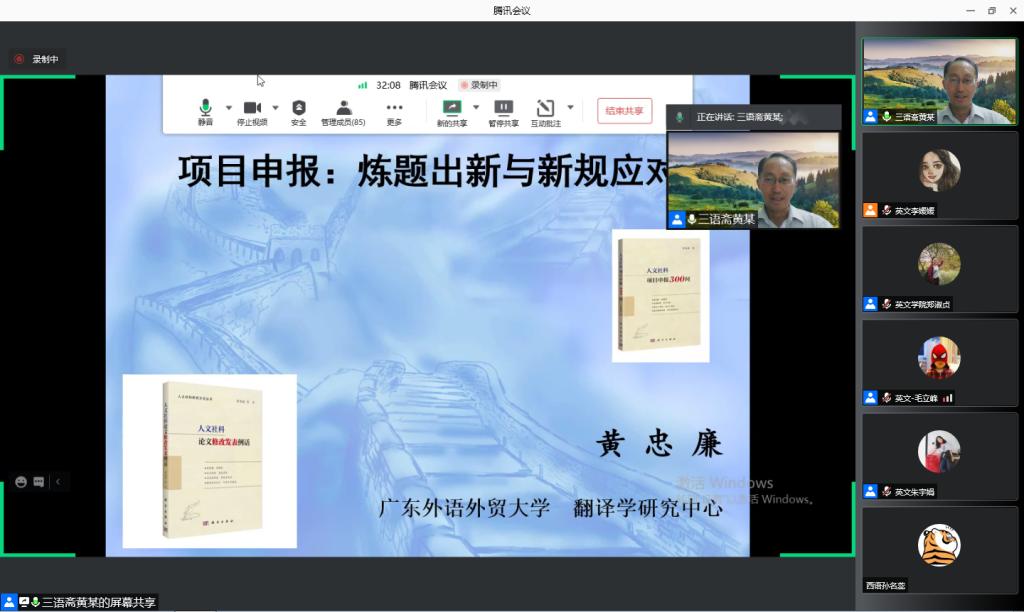This screenshot has height=612, width=1024.
Task: Select 西语孙名蕊 tiger avatar tile
Action: click(x=939, y=548)
